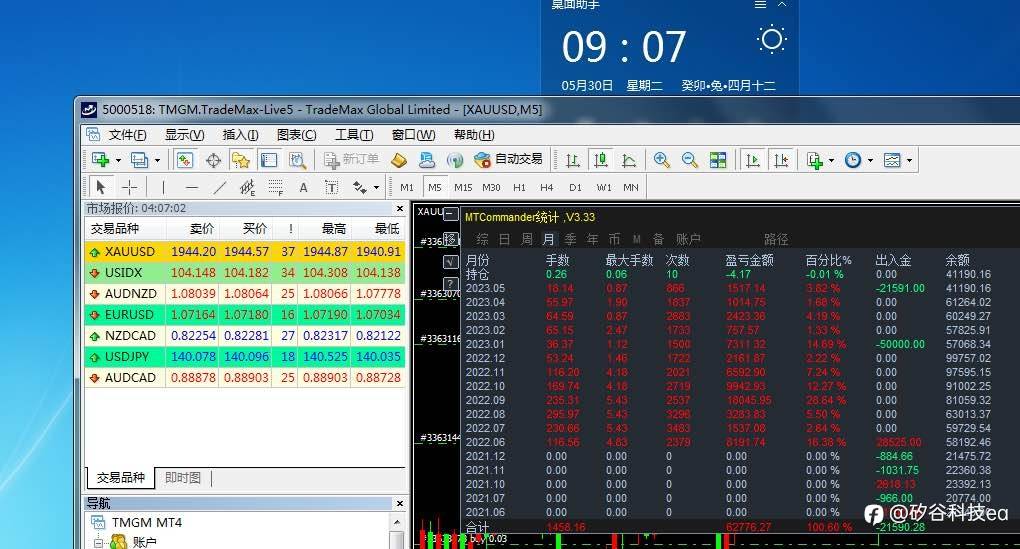Viewport: 1020px width, 549px height.
Task: Switch timeframe to H1
Action: (x=519, y=187)
